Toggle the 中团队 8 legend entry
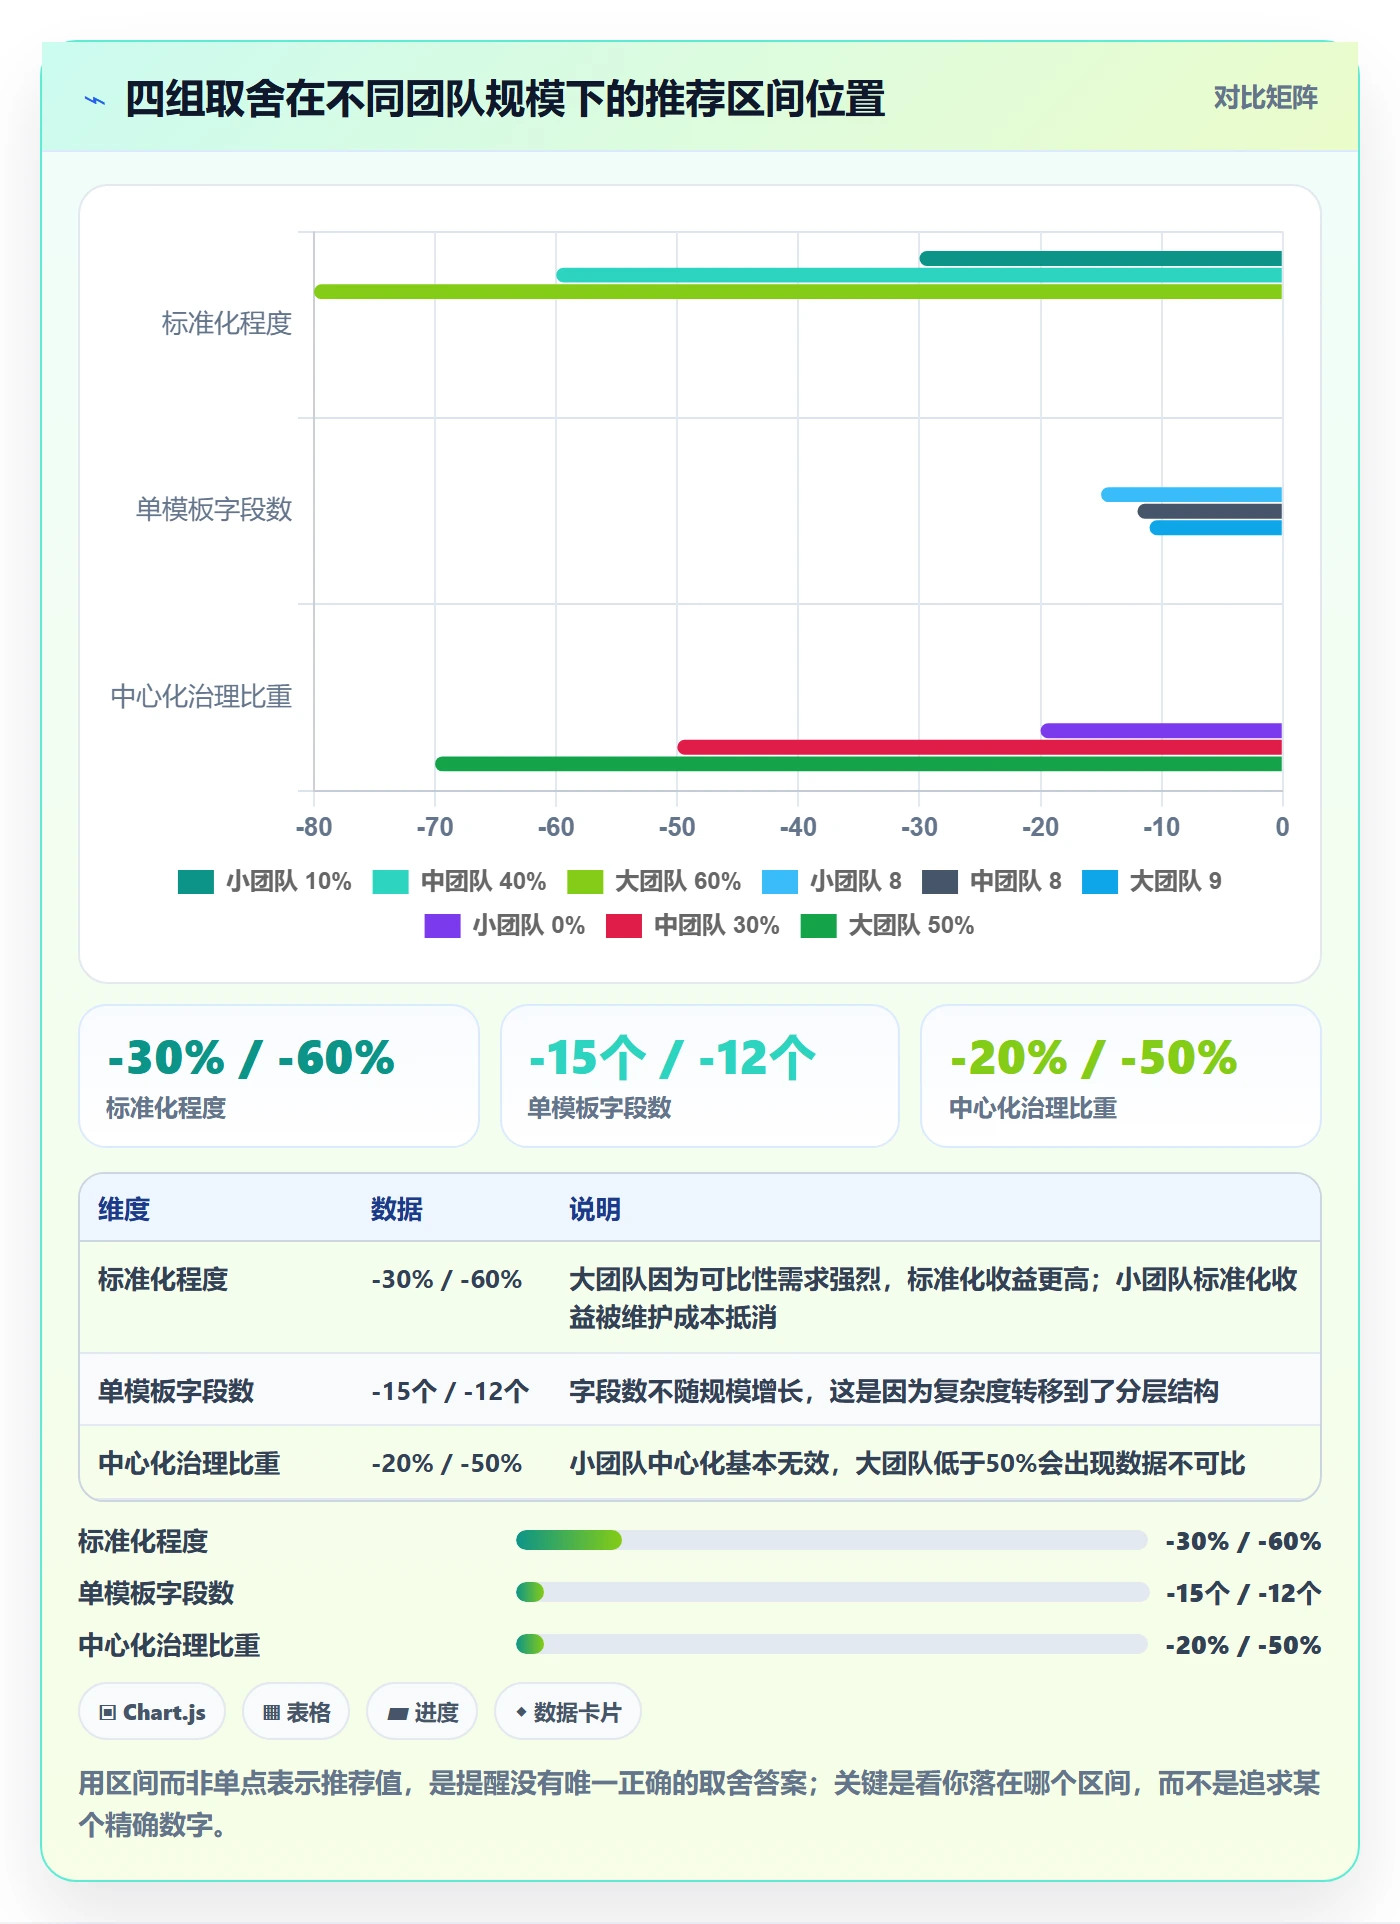1400x1924 pixels. (x=991, y=881)
